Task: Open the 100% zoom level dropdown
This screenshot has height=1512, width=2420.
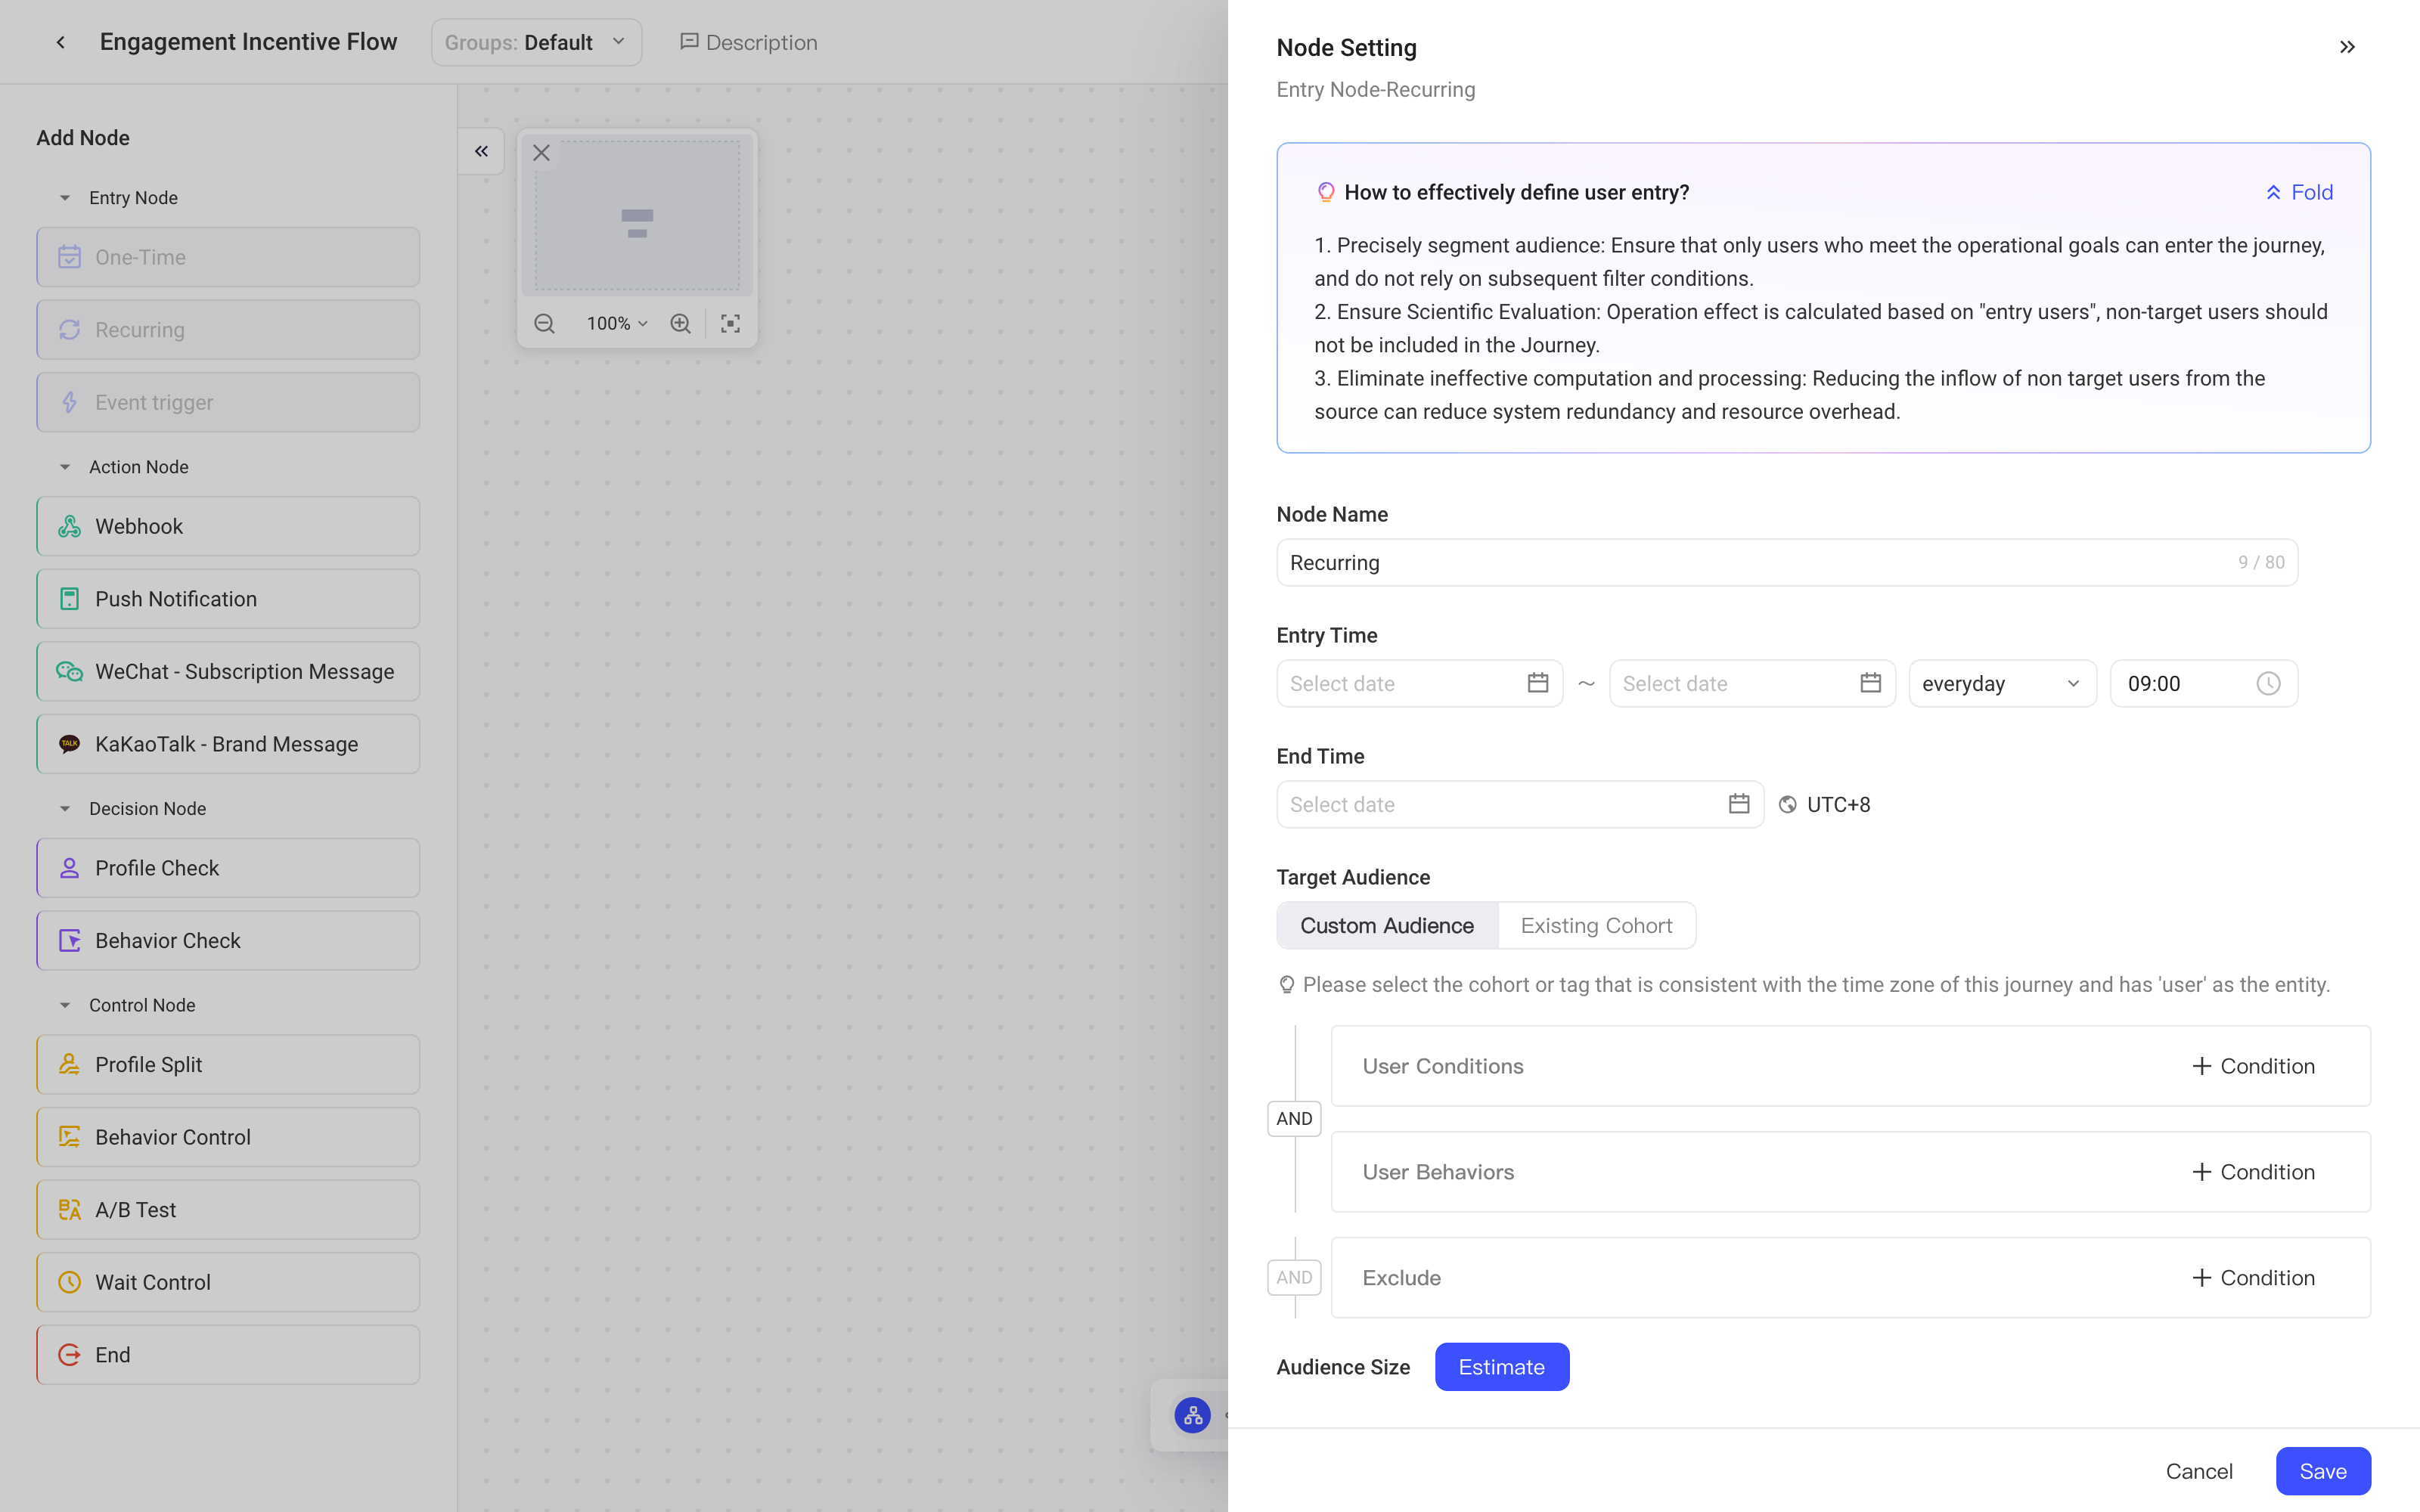Action: click(617, 323)
